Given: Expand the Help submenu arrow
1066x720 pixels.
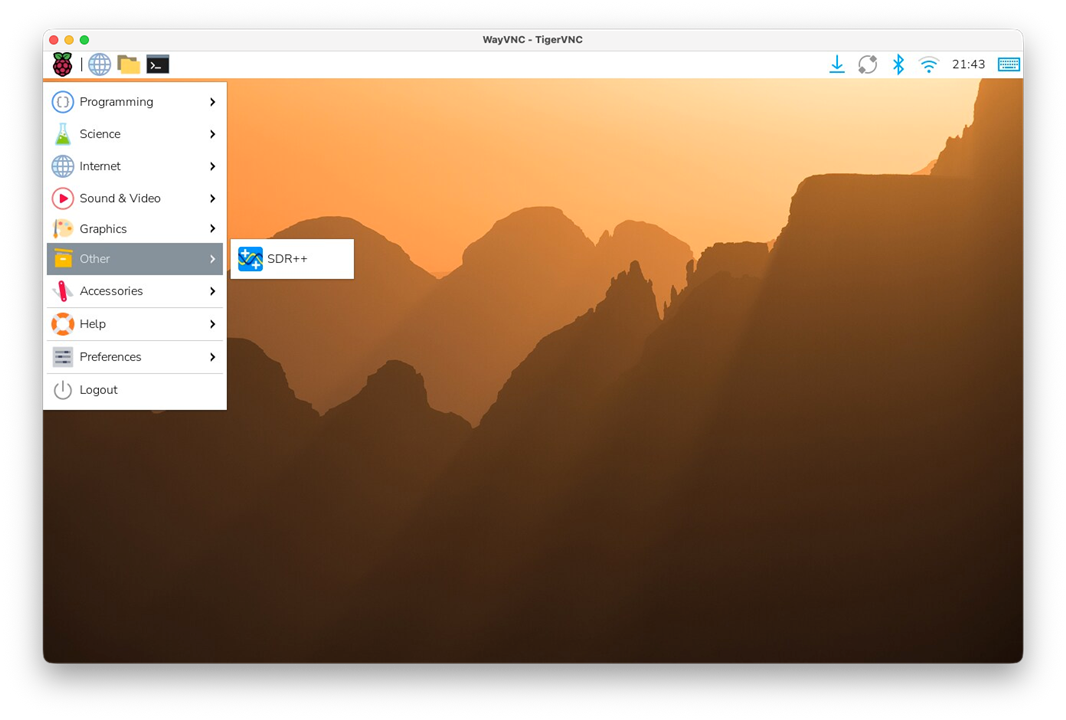Looking at the screenshot, I should [x=213, y=324].
